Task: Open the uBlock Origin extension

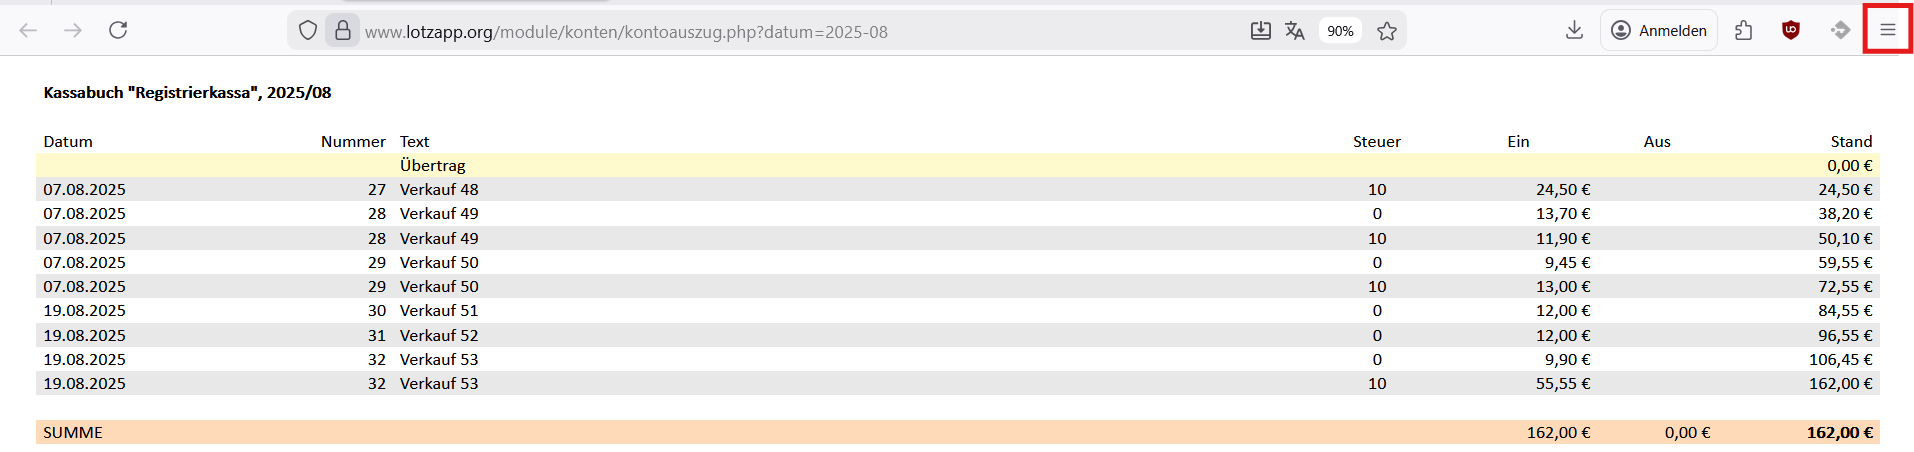Action: click(x=1791, y=31)
